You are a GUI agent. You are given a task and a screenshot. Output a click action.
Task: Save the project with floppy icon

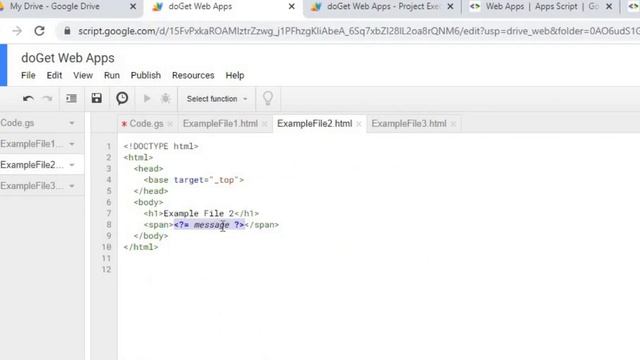point(96,98)
